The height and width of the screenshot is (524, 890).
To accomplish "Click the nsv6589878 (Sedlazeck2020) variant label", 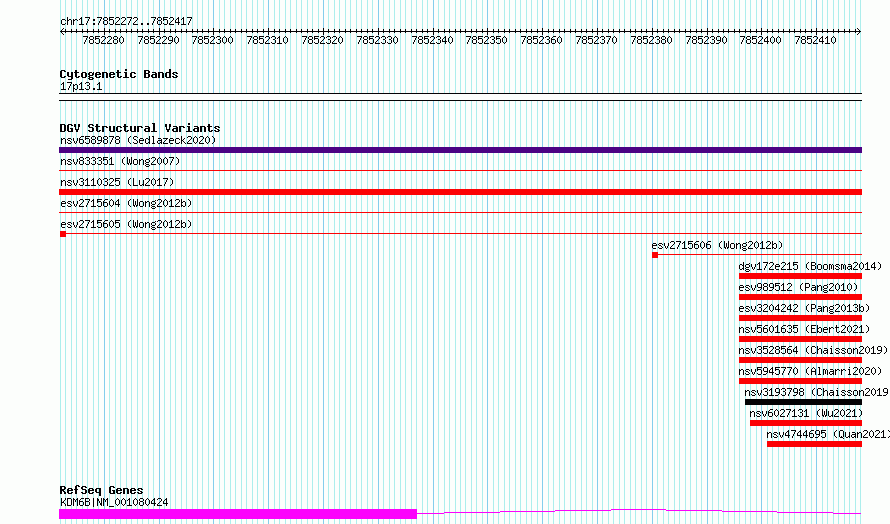I will coord(138,140).
